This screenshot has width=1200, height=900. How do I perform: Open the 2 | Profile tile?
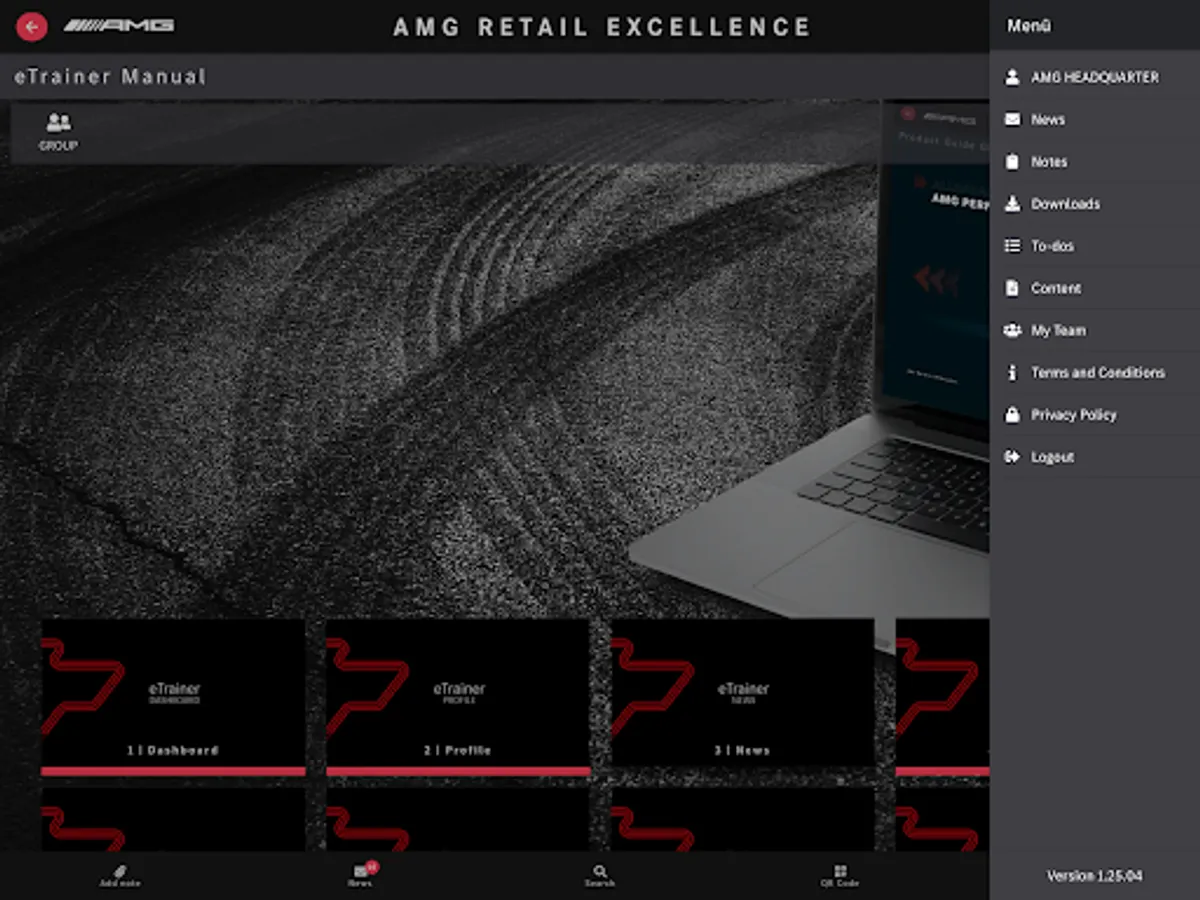point(458,698)
